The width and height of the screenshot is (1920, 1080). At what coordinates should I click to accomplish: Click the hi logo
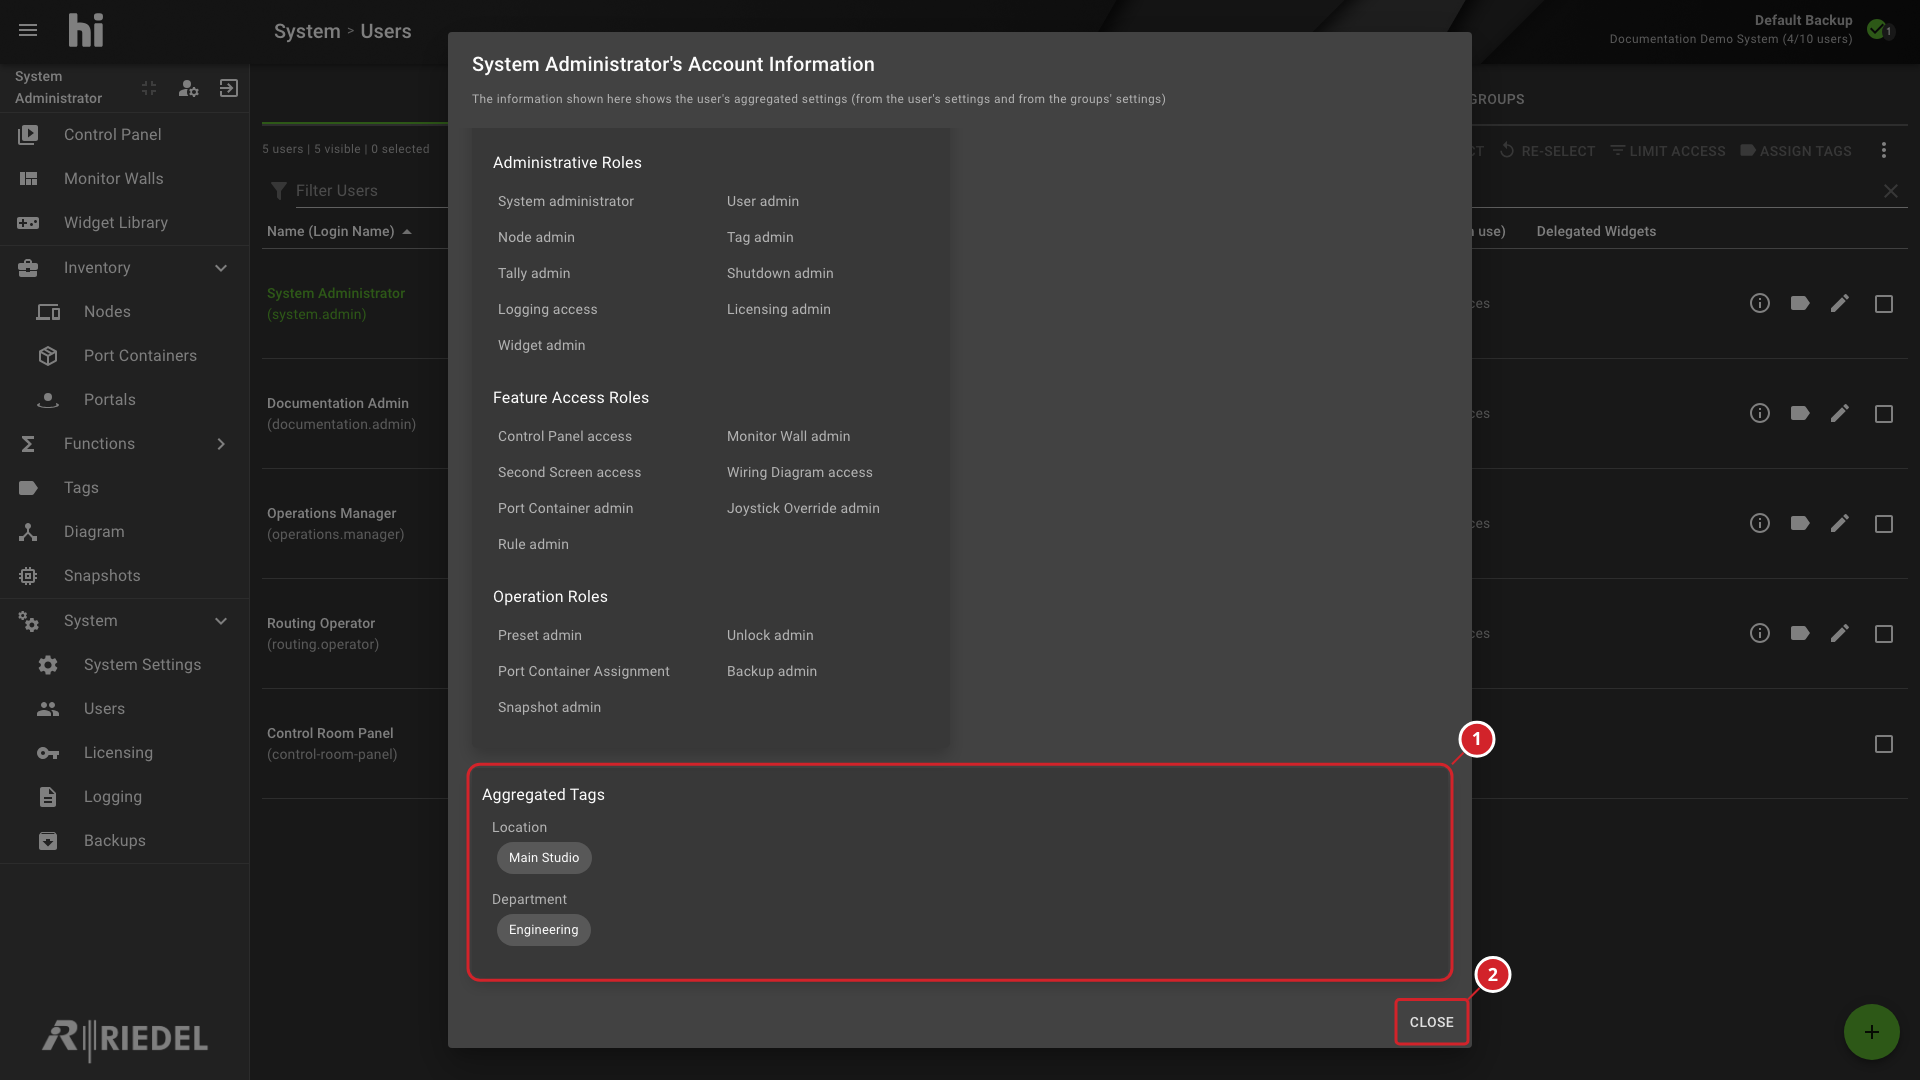(x=85, y=30)
